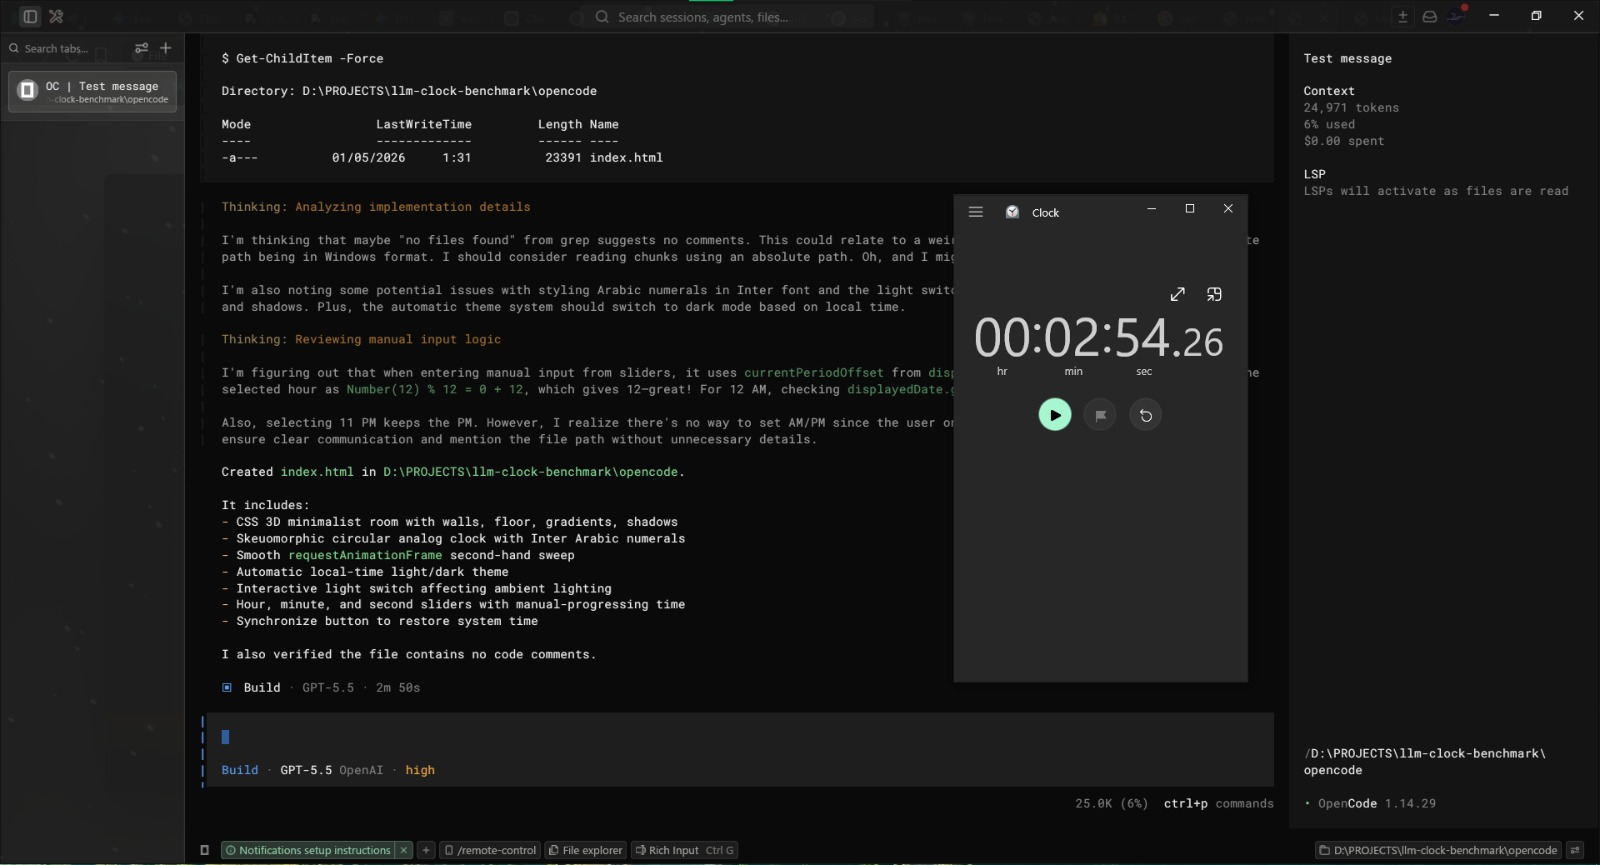Click the stopwatch time 00:02:54.26 display
Screen dimensions: 1600x865
point(1099,338)
